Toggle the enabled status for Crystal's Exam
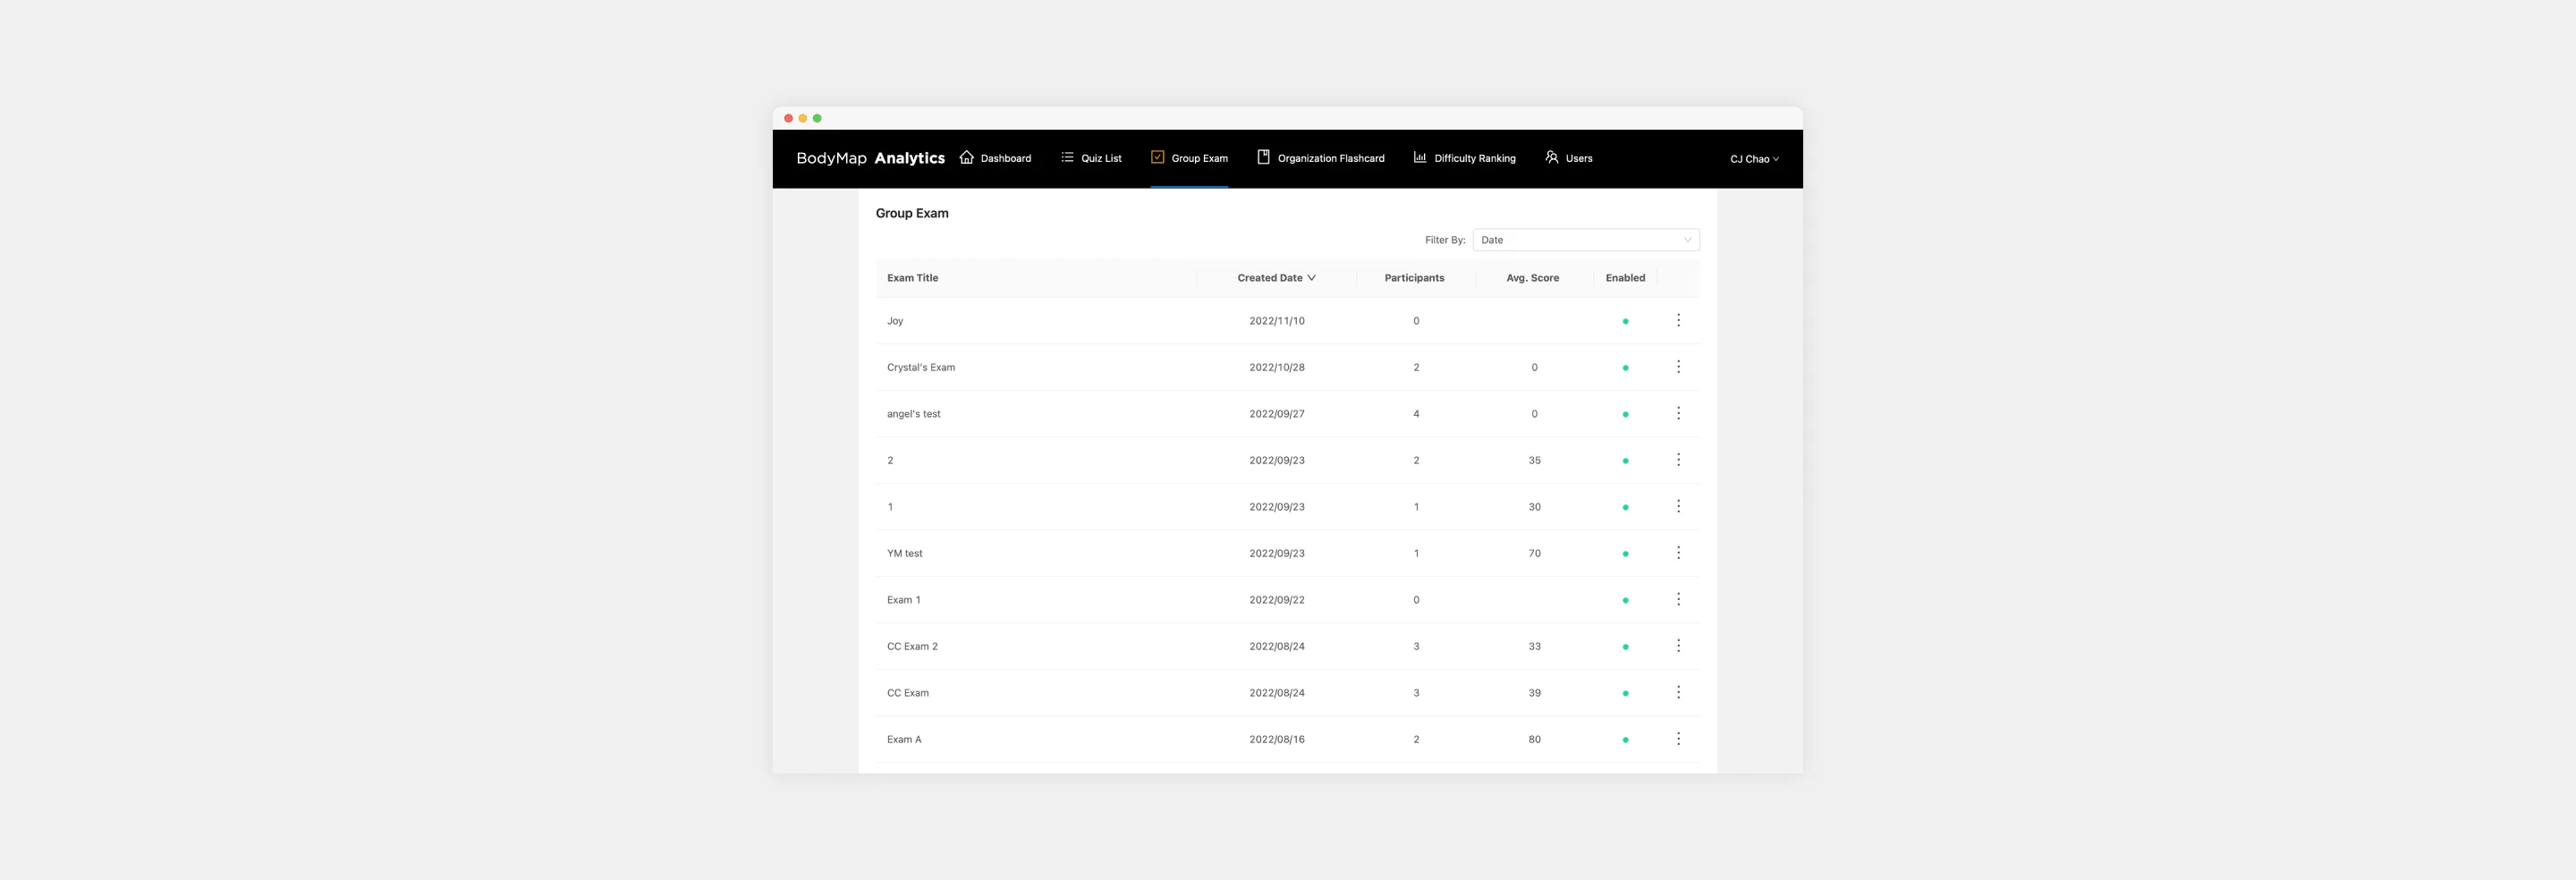This screenshot has height=880, width=2576. [1626, 367]
